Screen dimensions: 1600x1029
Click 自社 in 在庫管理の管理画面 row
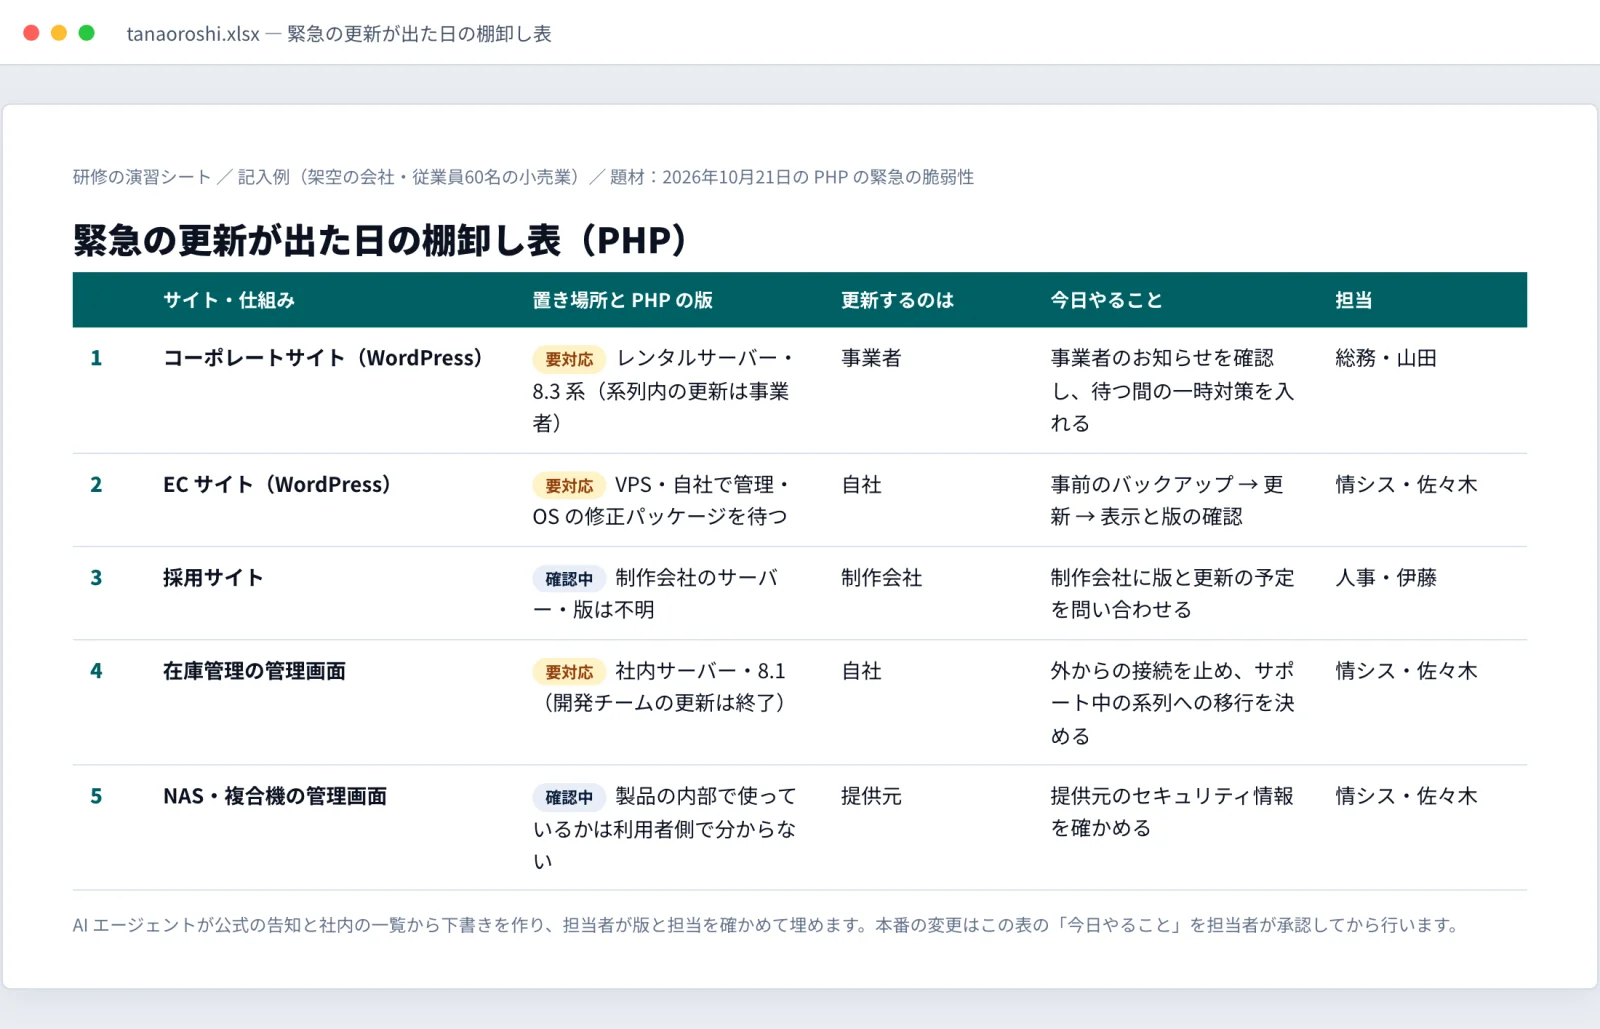click(861, 671)
